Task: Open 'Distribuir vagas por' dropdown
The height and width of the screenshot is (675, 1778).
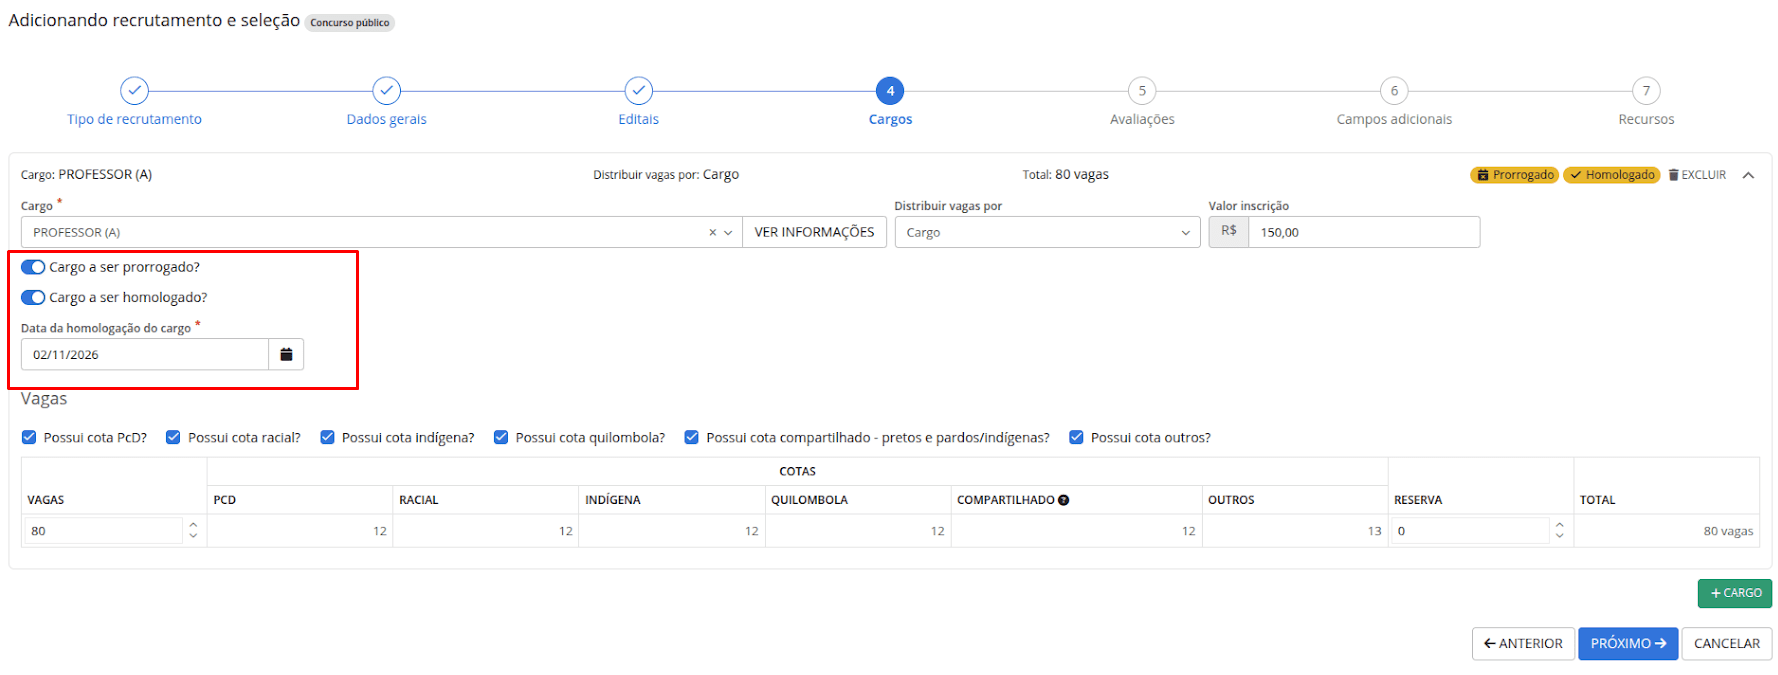Action: (x=1047, y=232)
